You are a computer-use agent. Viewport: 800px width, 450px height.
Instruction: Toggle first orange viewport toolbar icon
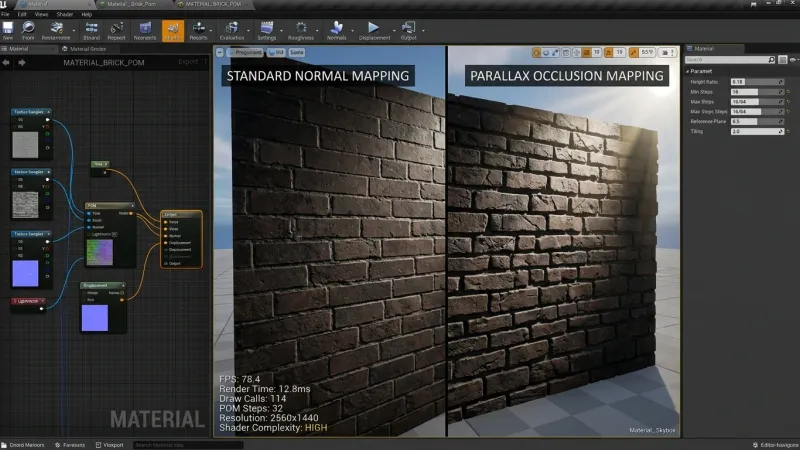pyautogui.click(x=536, y=53)
